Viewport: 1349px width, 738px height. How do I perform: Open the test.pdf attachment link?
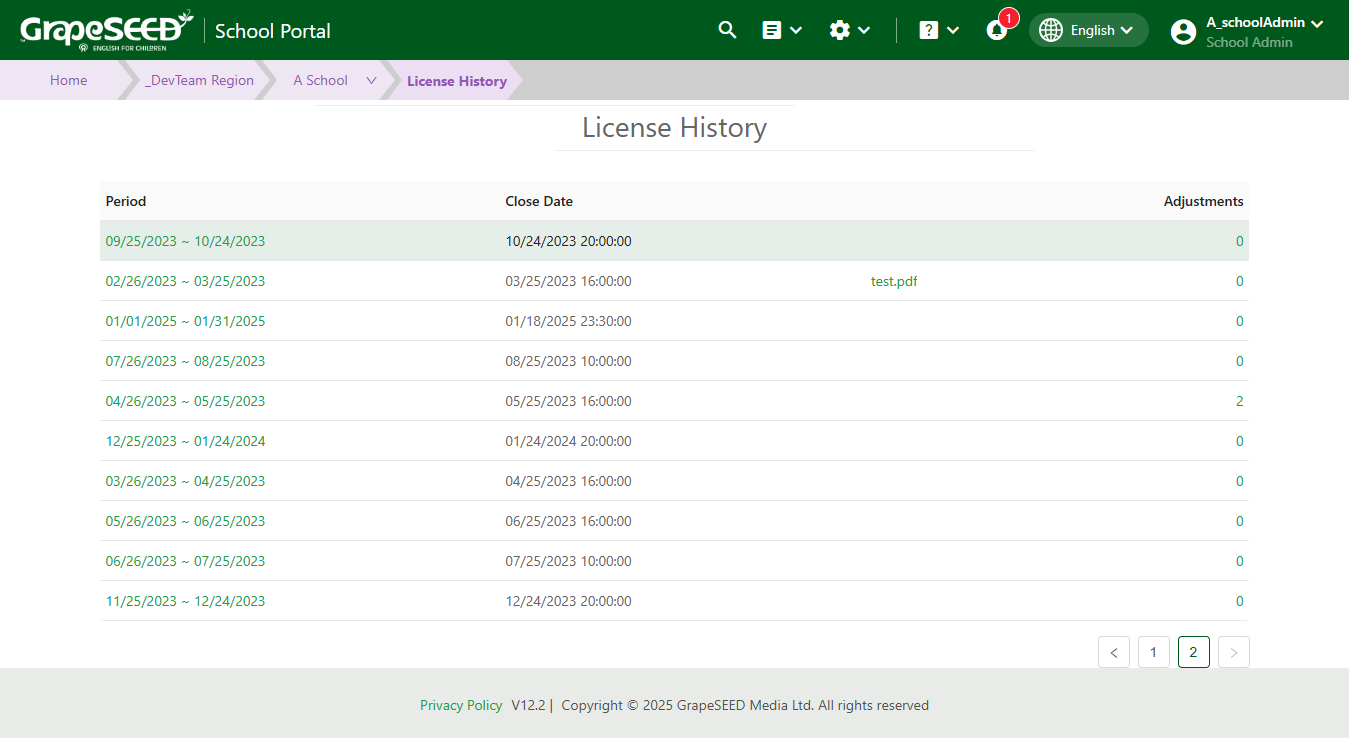point(894,281)
